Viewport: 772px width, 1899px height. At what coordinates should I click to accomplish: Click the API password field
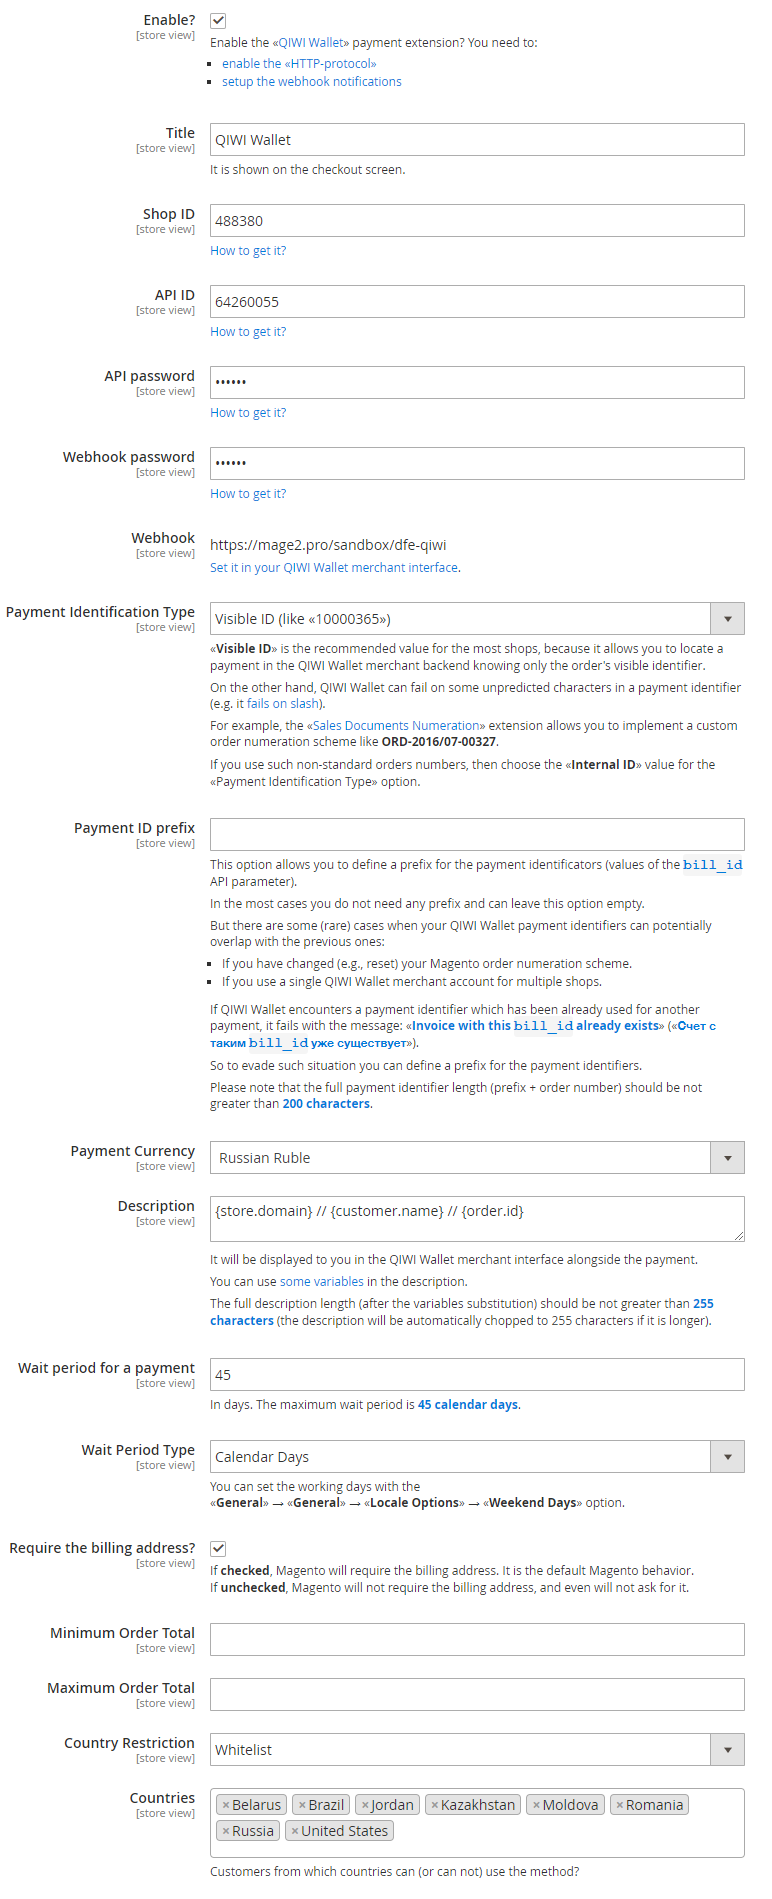click(477, 383)
